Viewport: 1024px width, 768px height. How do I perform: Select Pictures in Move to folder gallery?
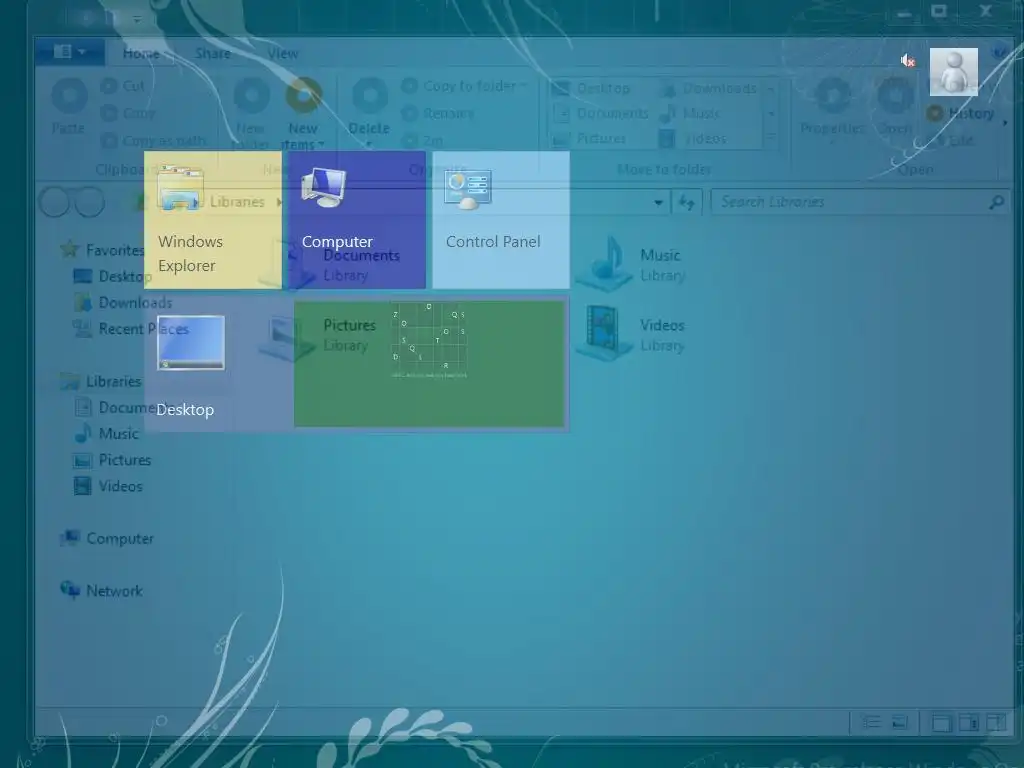click(588, 138)
